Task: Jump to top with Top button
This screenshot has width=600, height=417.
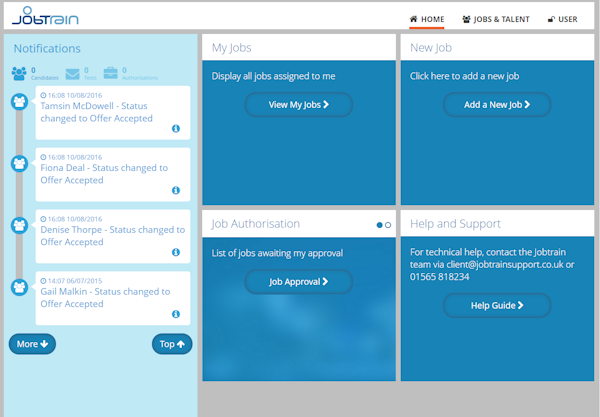Action: [172, 344]
